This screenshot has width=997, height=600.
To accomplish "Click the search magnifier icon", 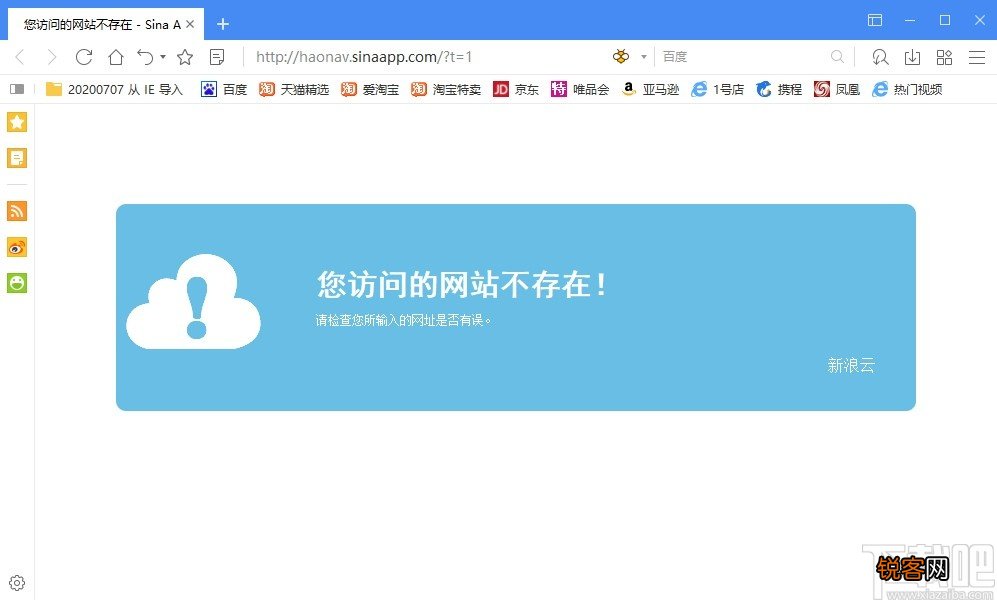I will tap(837, 57).
